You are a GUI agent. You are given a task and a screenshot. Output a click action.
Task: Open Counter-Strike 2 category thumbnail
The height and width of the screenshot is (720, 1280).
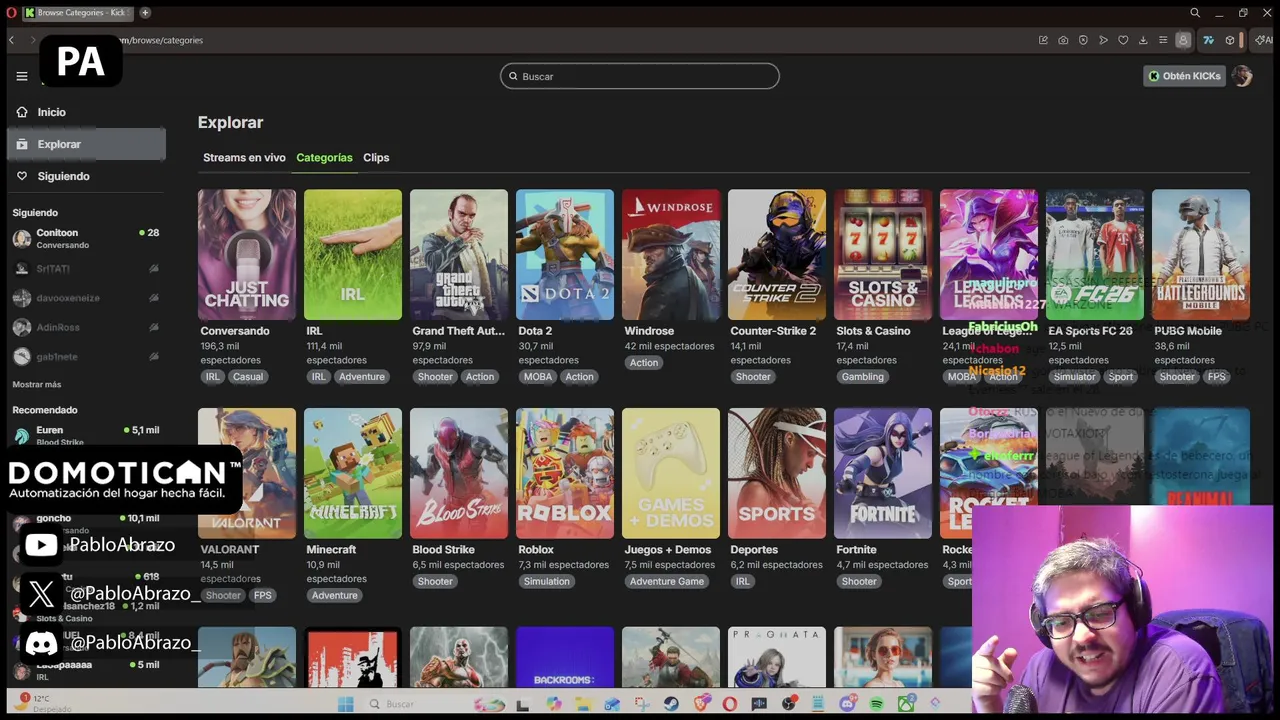(777, 255)
